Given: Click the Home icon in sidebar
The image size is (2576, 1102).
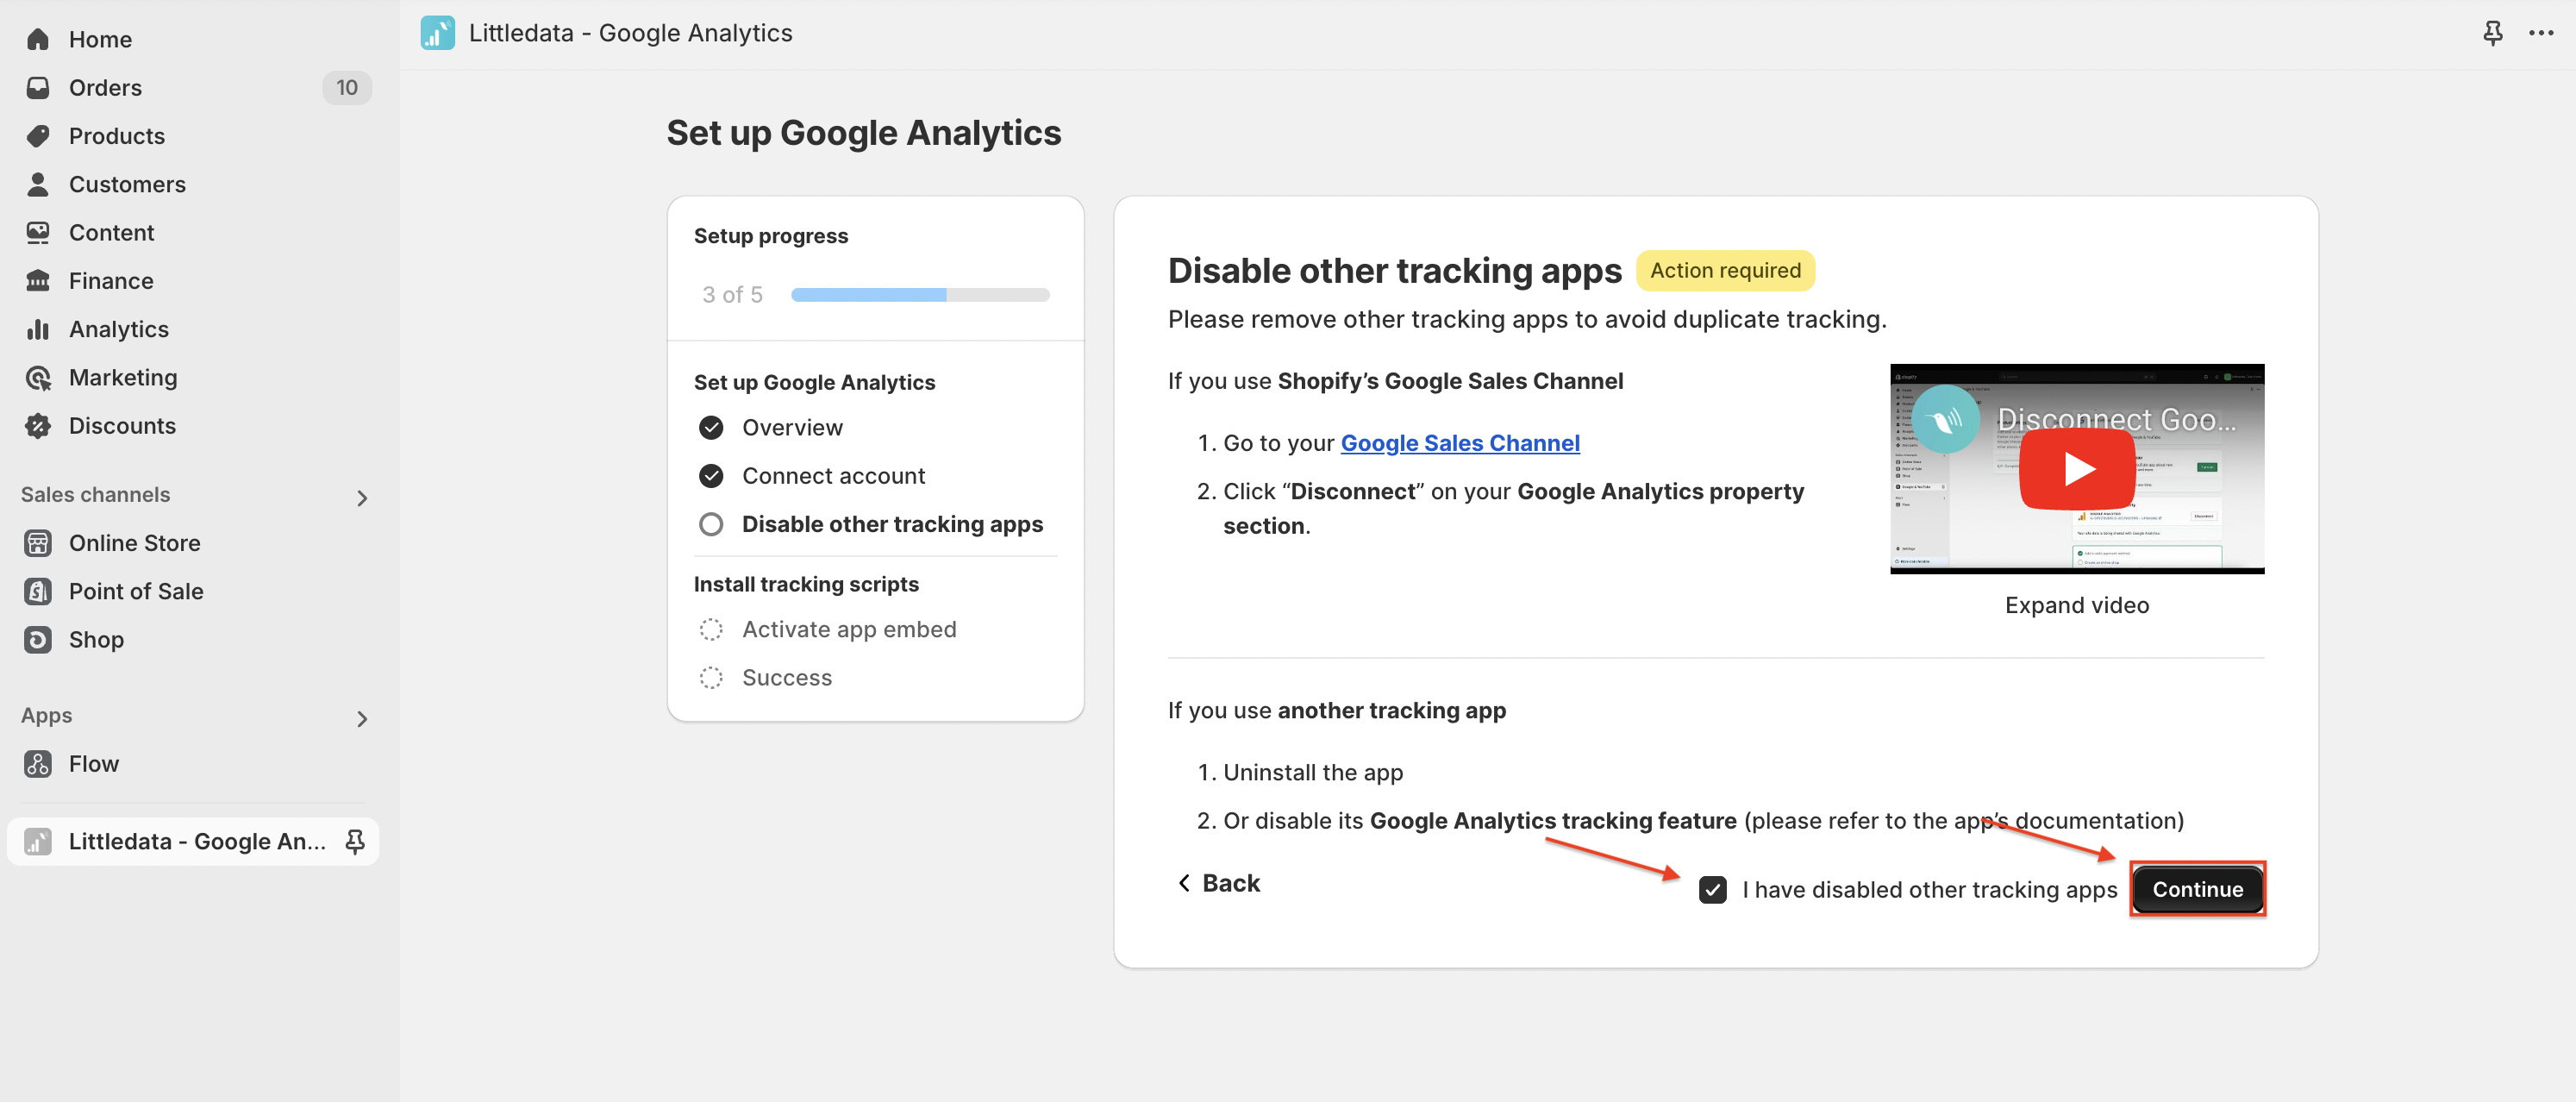Looking at the screenshot, I should click(38, 40).
